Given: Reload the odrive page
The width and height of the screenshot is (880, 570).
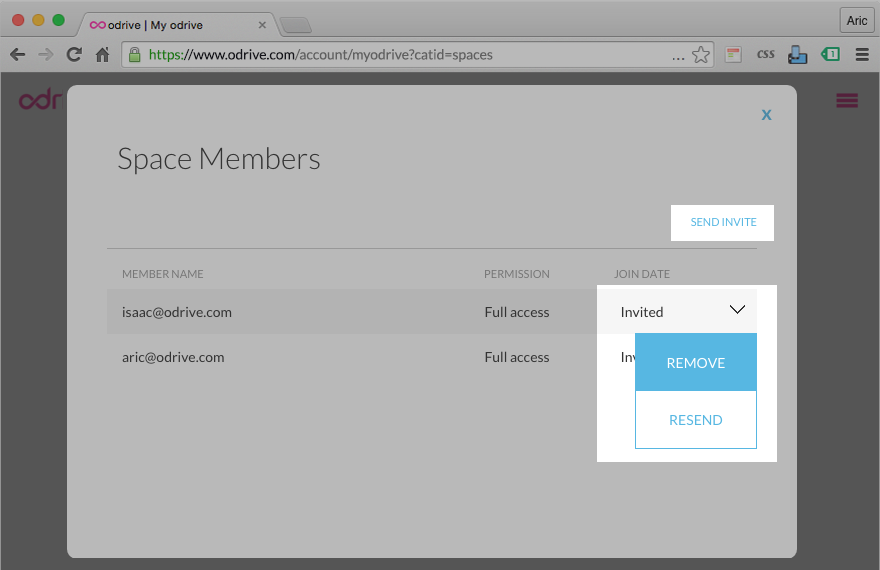Looking at the screenshot, I should click(73, 55).
